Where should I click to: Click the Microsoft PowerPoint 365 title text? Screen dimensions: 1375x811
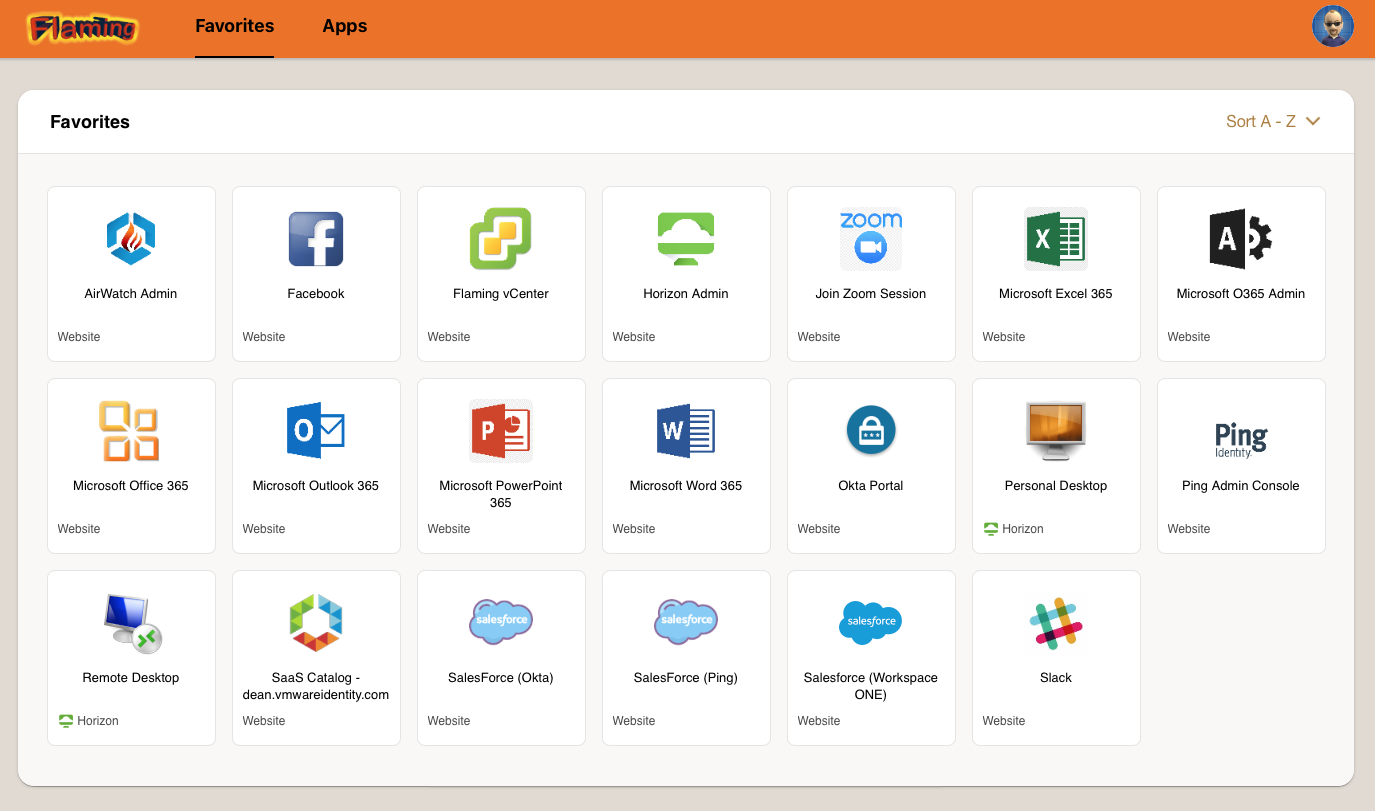click(501, 494)
